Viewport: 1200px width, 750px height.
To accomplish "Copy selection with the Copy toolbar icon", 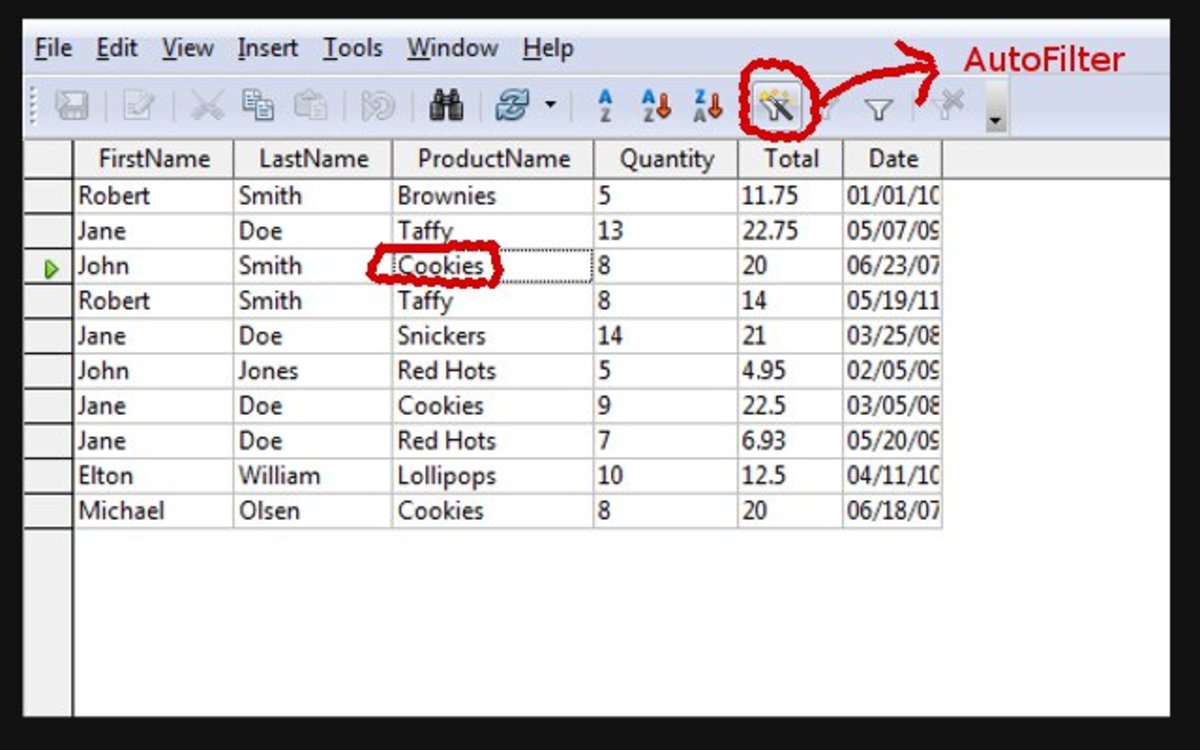I will (260, 105).
